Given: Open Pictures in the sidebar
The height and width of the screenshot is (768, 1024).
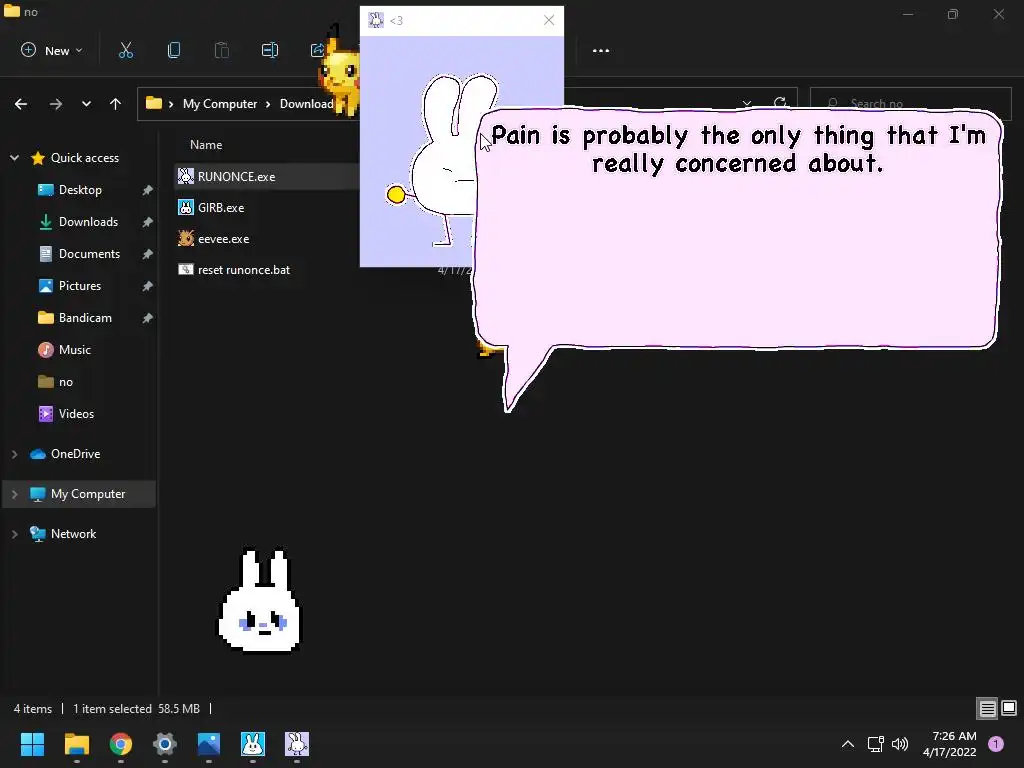Looking at the screenshot, I should pyautogui.click(x=80, y=286).
